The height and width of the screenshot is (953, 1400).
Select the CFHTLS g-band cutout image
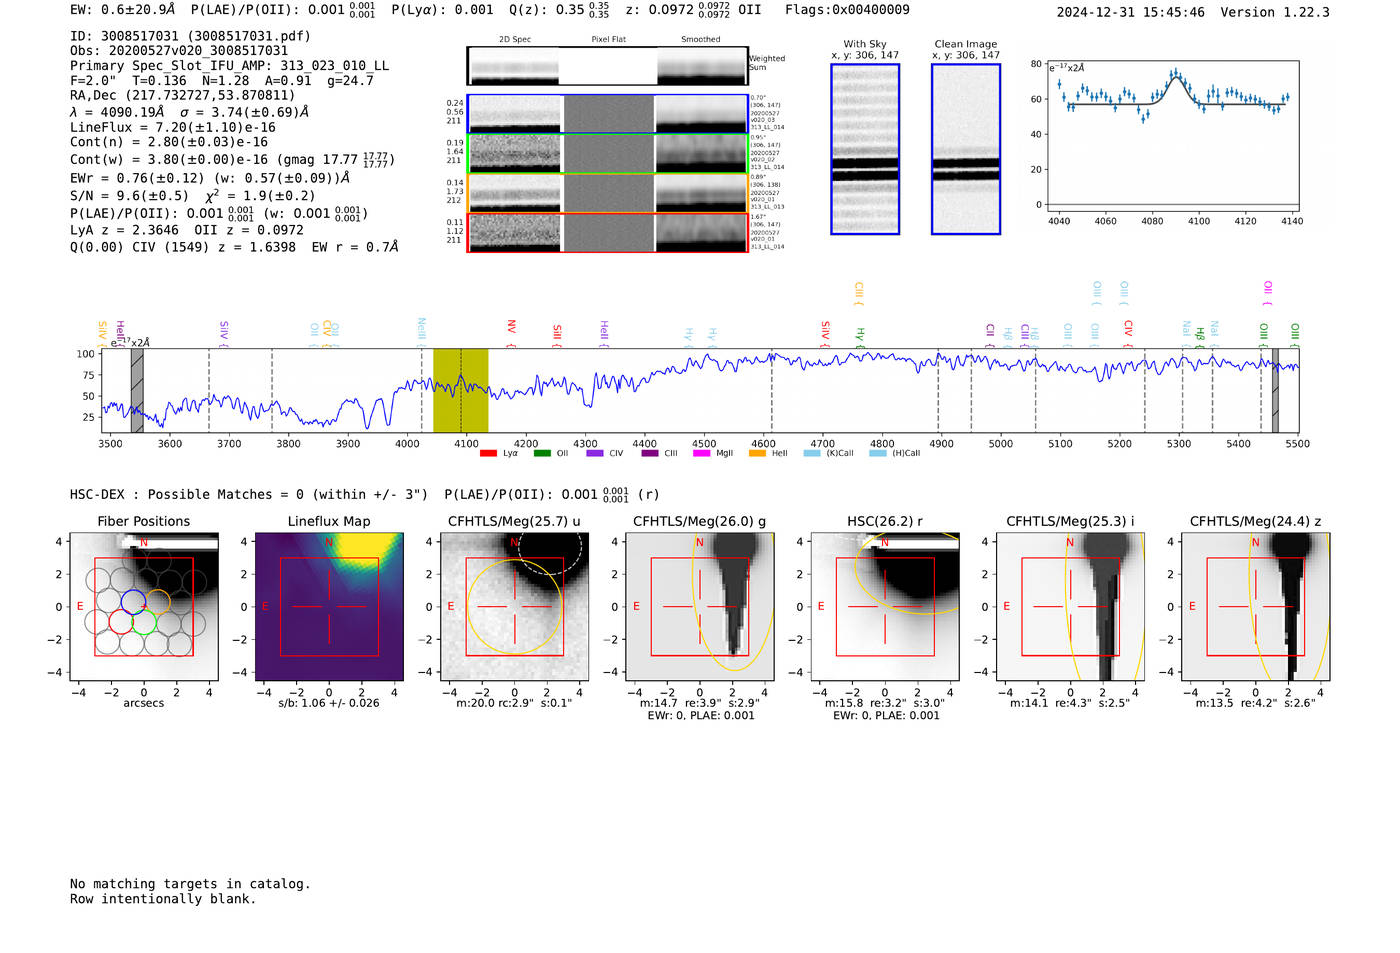[699, 606]
